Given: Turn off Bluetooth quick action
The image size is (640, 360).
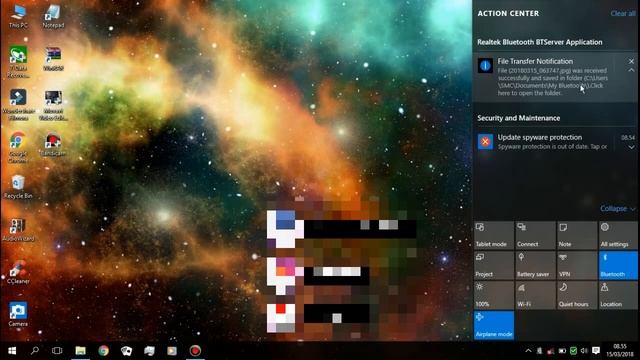Looking at the screenshot, I should pyautogui.click(x=618, y=265).
